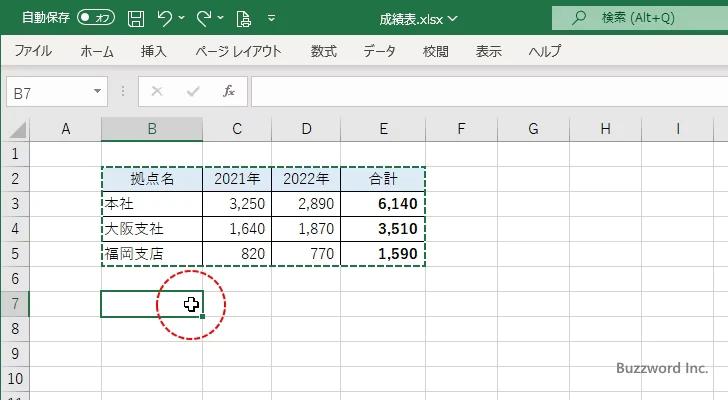
Task: Click the print preview page icon
Action: pos(243,19)
